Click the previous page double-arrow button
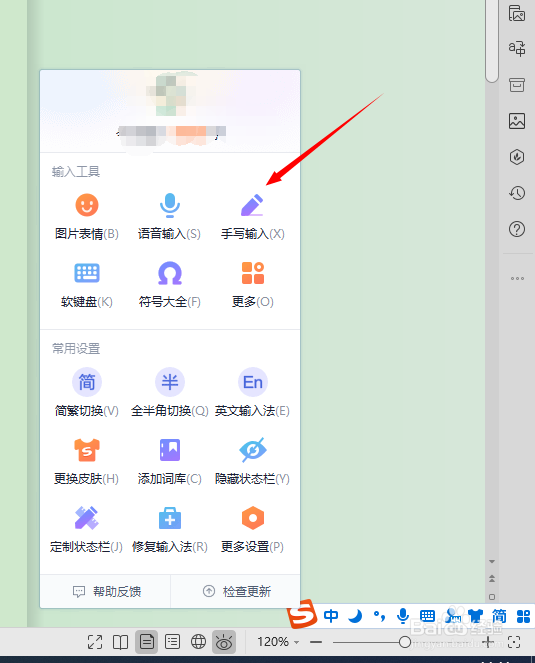 click(492, 578)
